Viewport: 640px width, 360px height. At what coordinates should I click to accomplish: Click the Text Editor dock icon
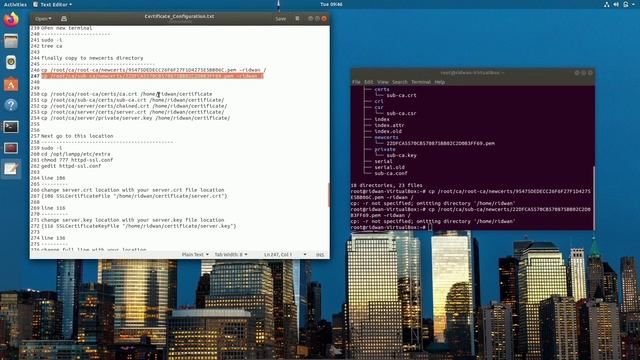11,169
